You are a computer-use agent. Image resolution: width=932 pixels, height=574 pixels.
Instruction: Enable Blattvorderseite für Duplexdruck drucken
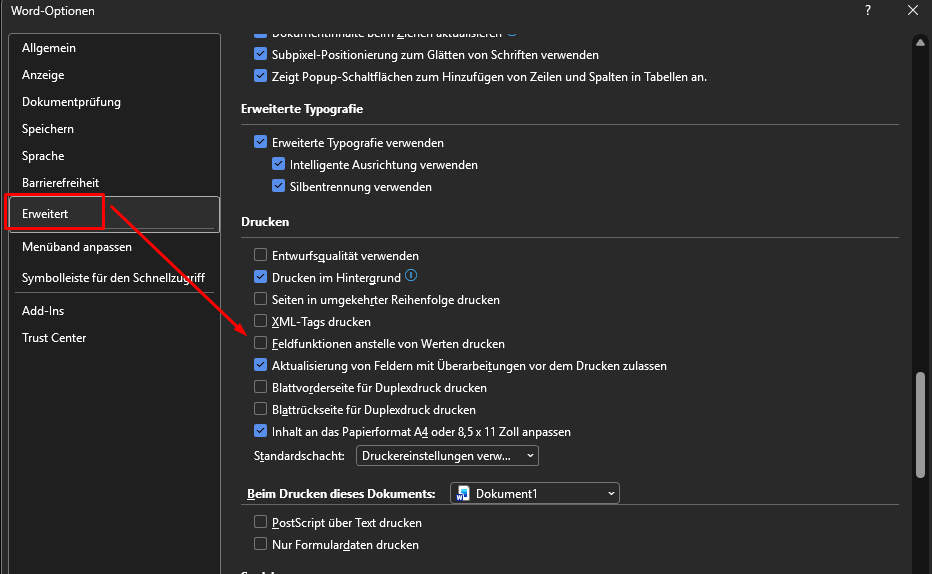coord(260,387)
